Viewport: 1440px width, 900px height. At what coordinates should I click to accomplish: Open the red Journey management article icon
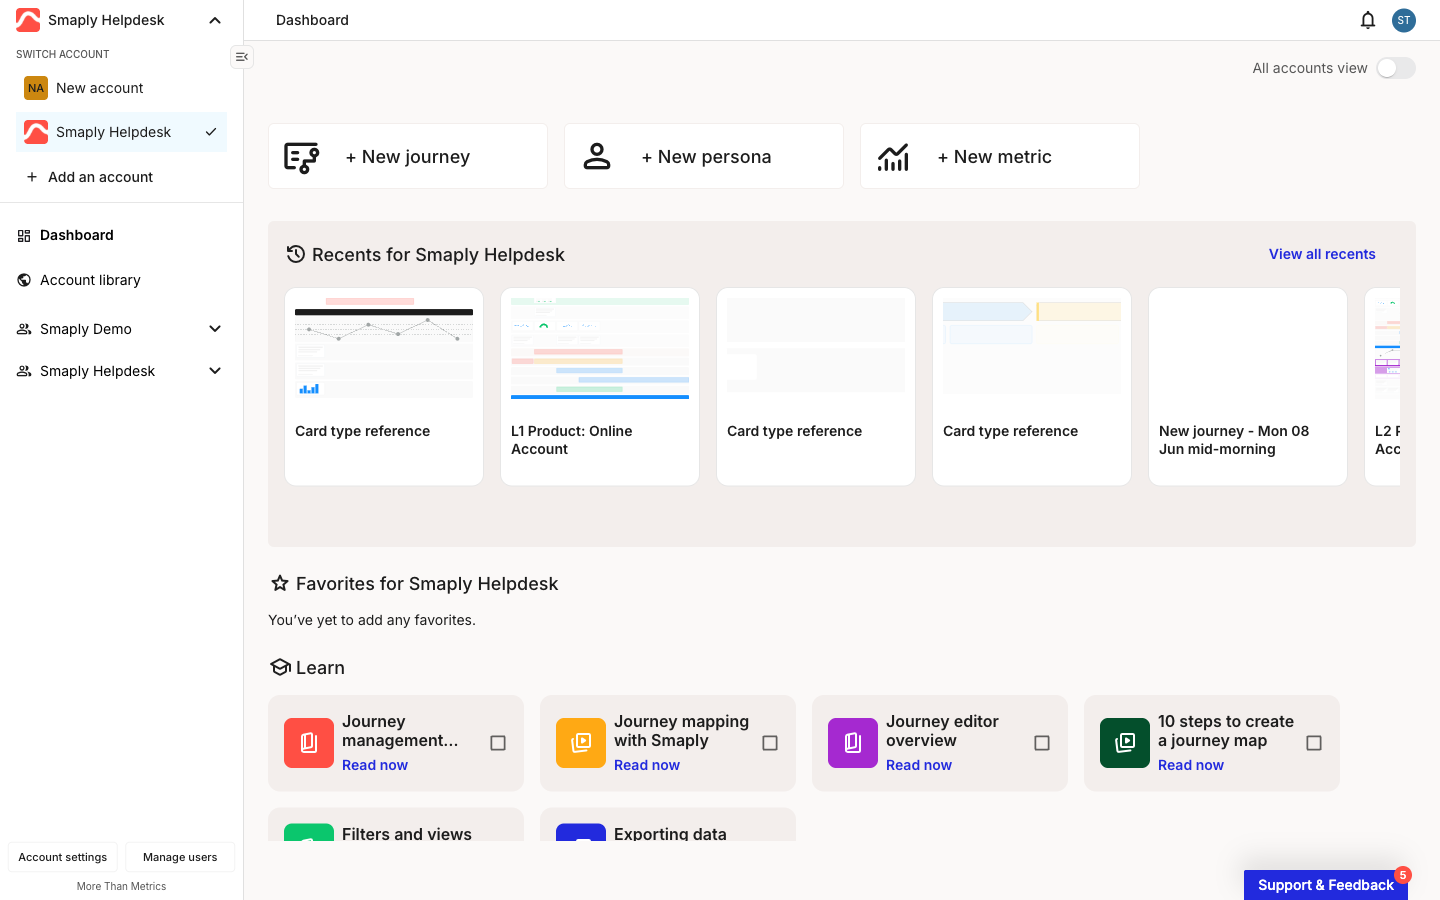(309, 743)
